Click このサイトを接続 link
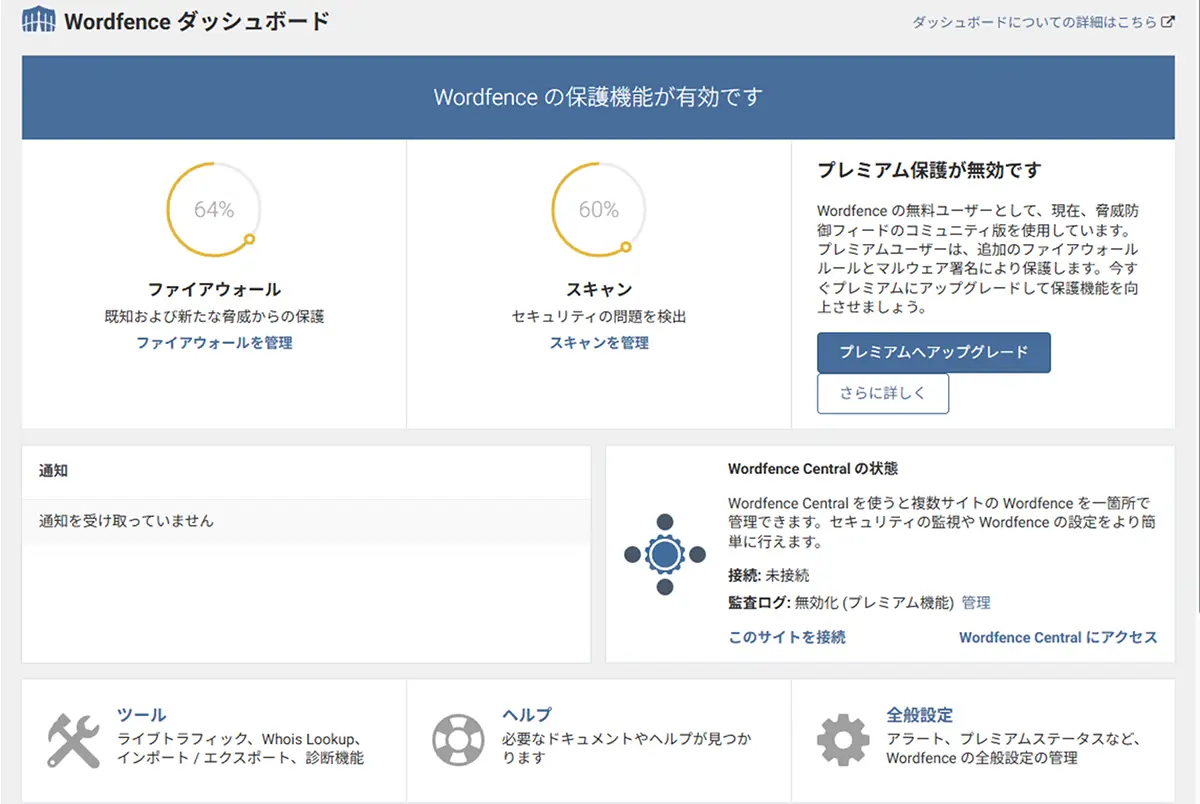This screenshot has width=1200, height=804. (x=787, y=637)
